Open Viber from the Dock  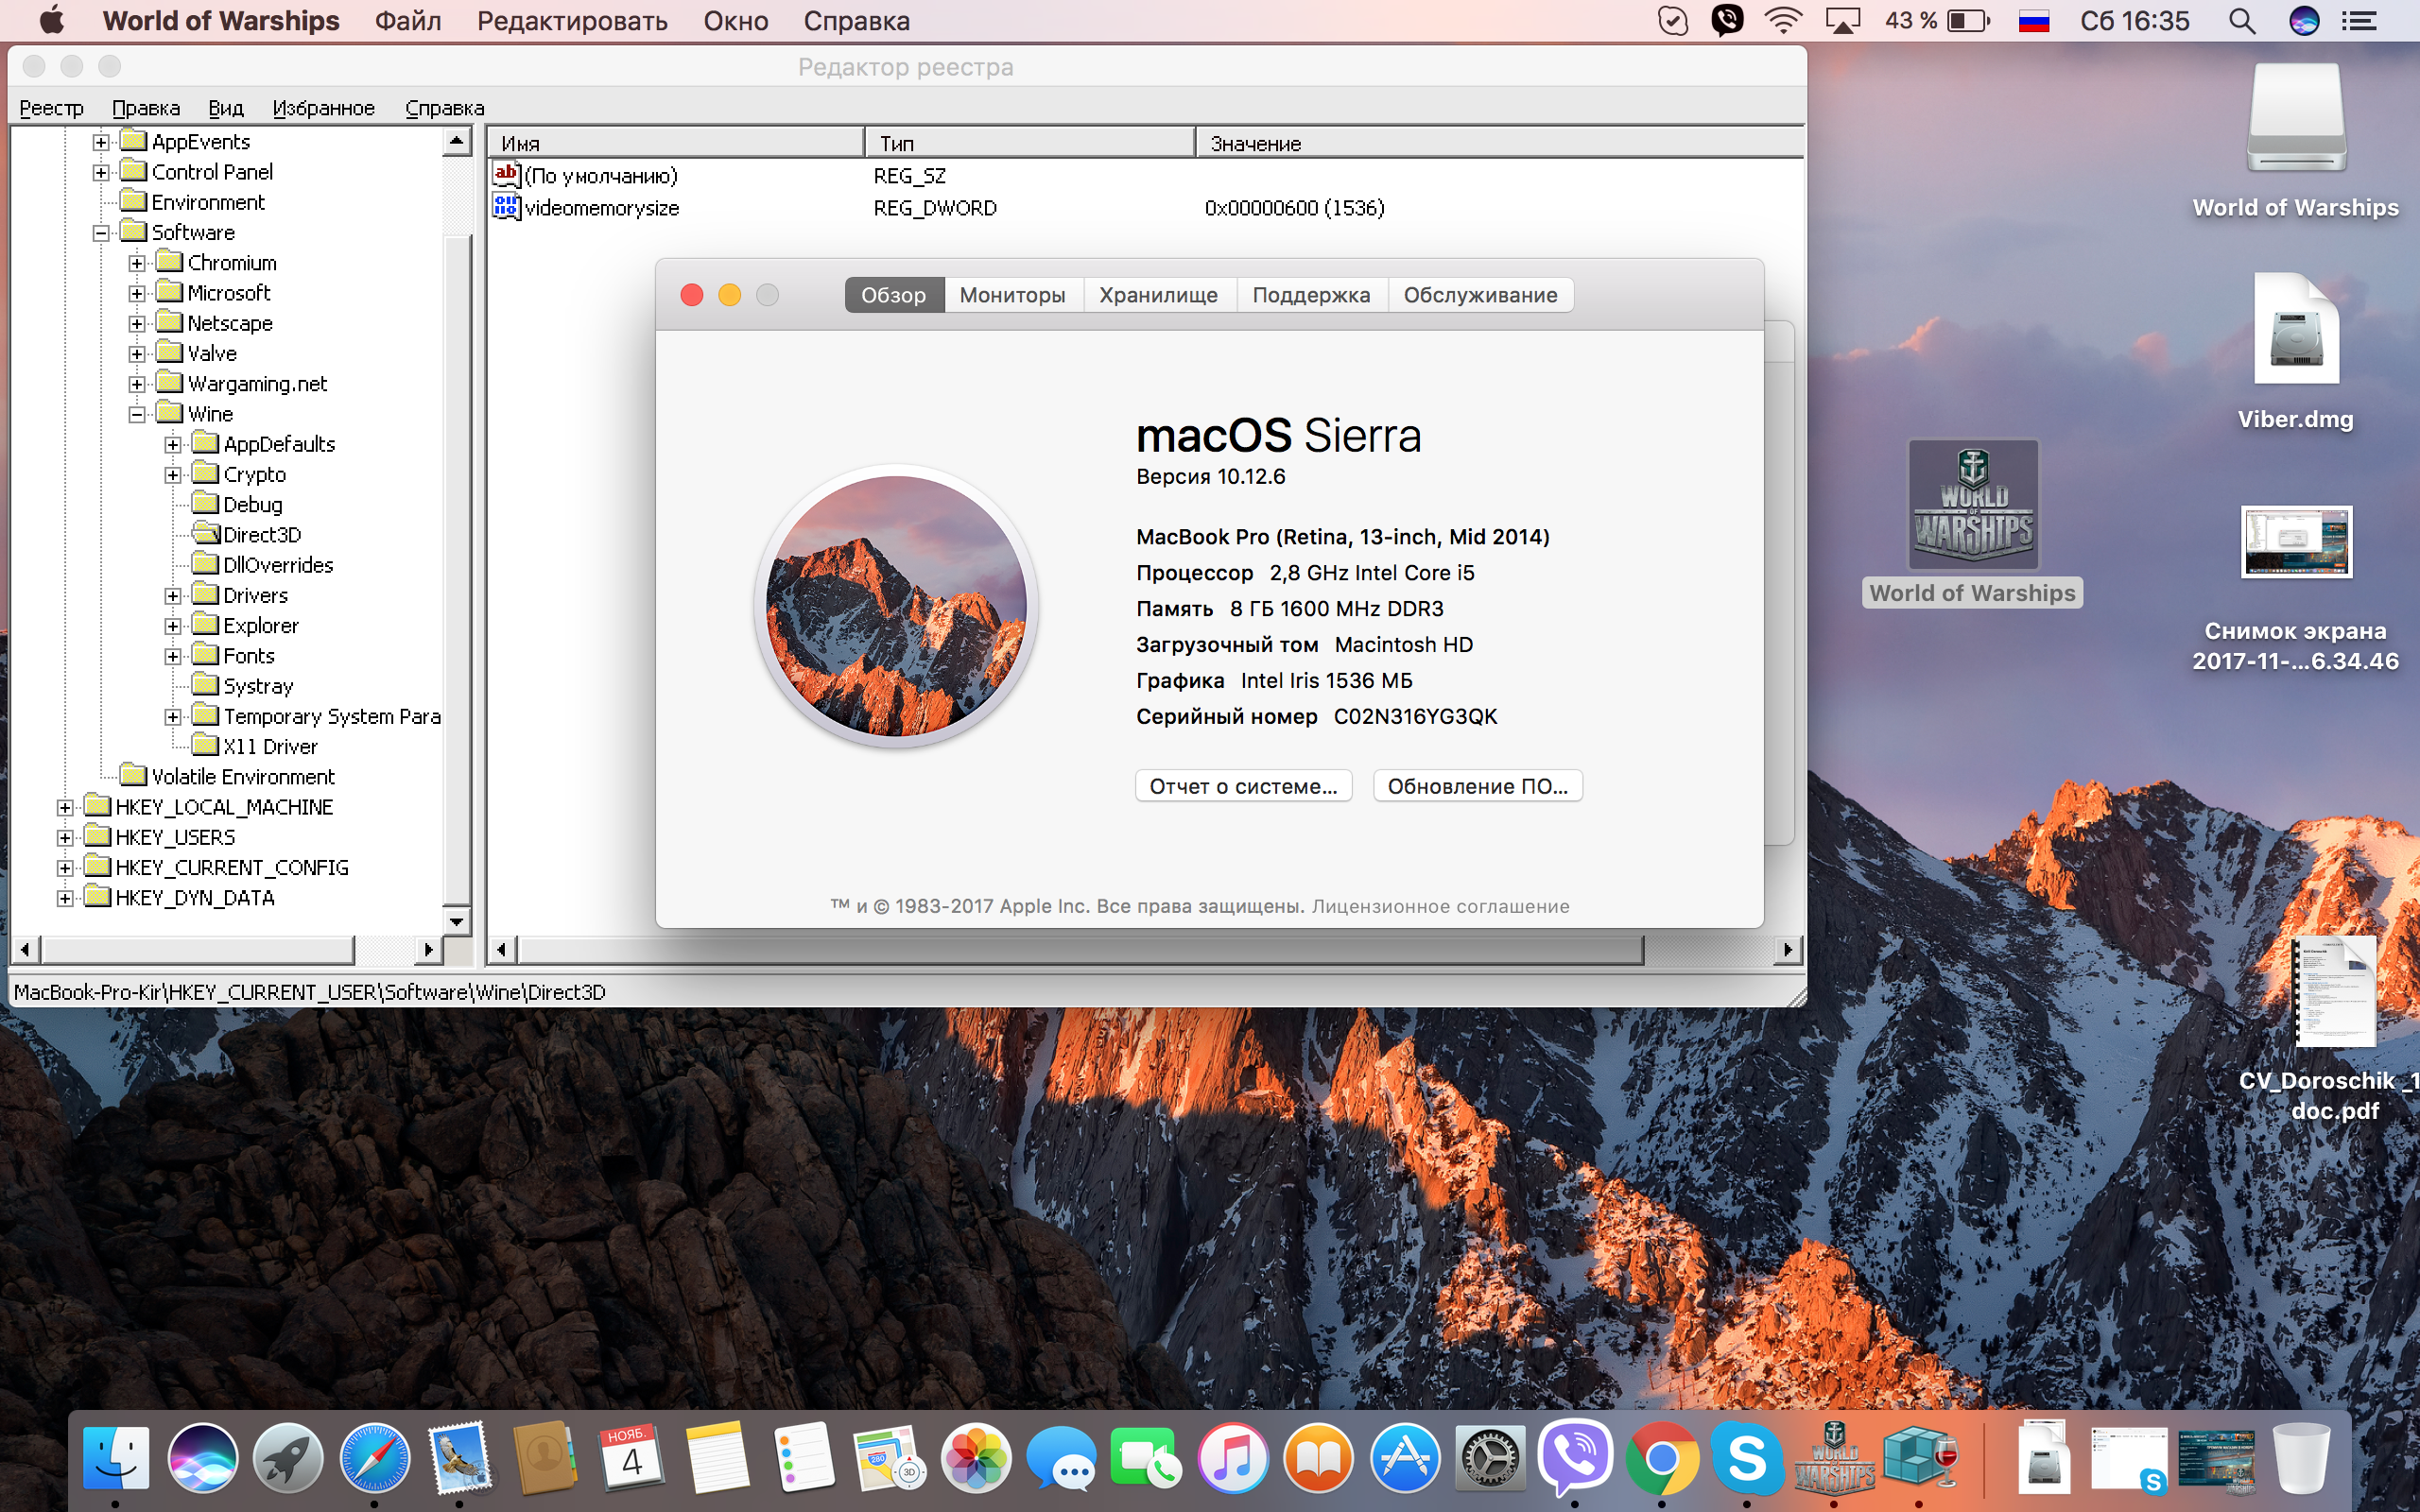1576,1457
